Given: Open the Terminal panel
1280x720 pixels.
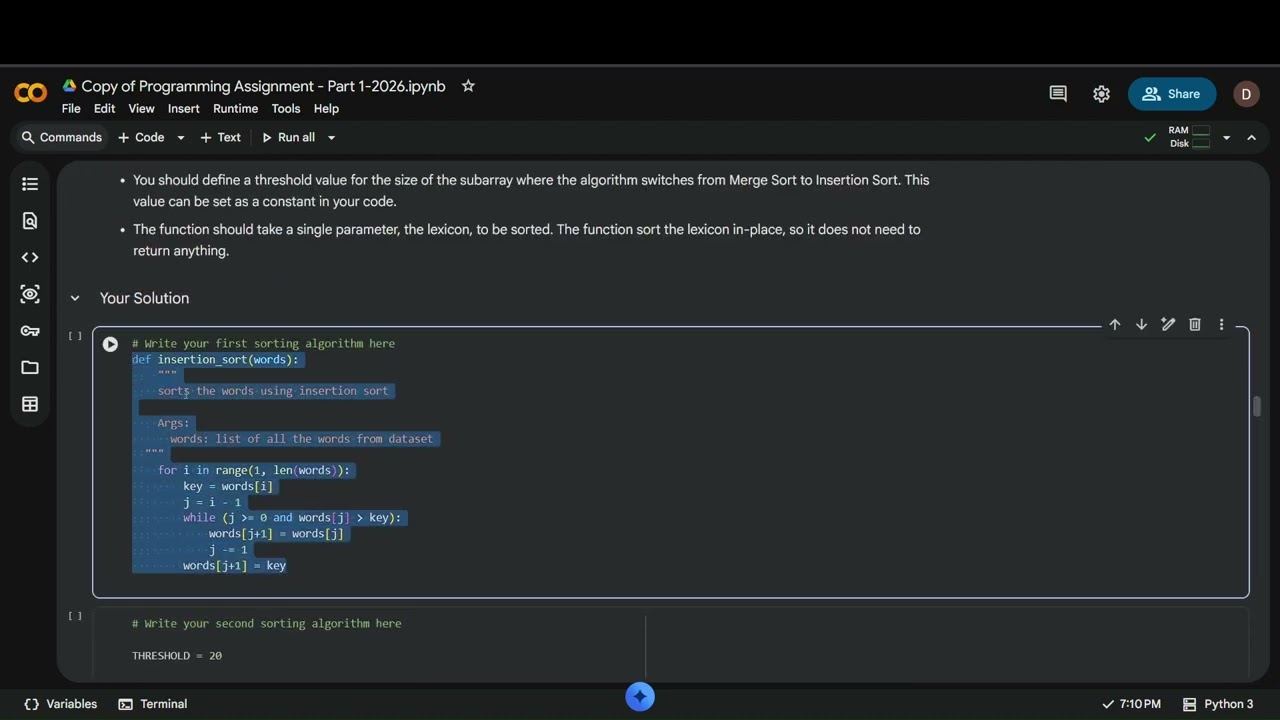Looking at the screenshot, I should (153, 704).
